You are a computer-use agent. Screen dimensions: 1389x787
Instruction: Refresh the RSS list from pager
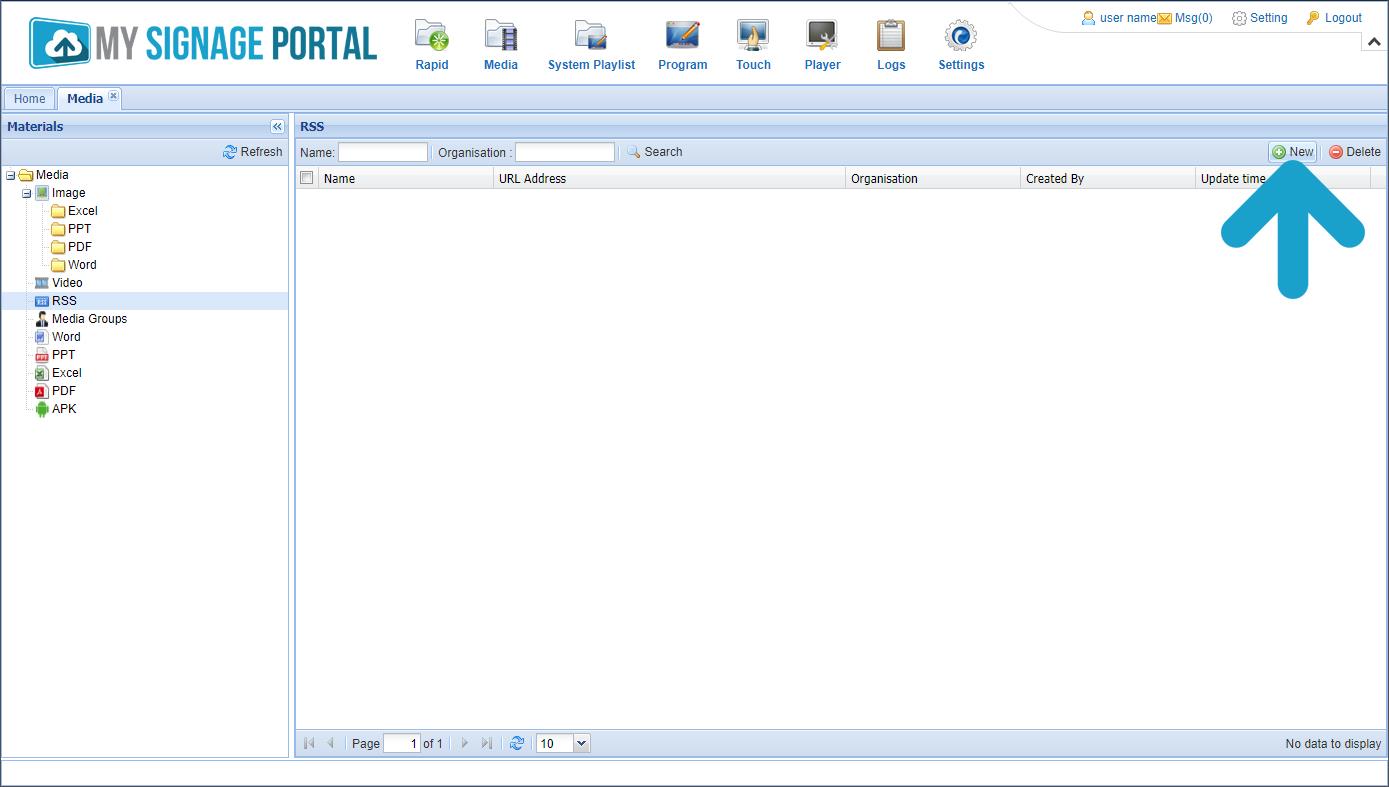click(517, 743)
